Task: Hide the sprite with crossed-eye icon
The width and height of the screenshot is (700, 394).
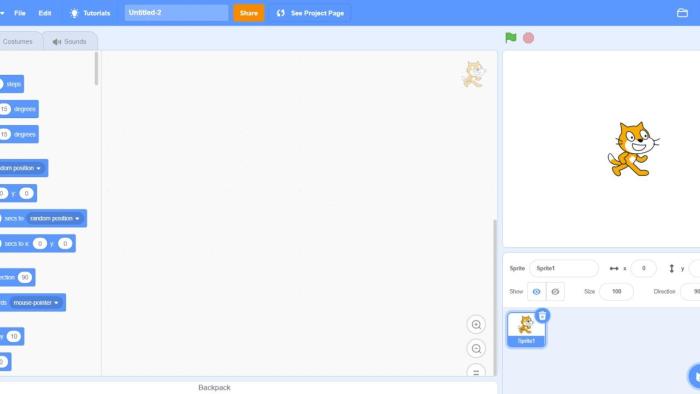Action: pos(555,291)
